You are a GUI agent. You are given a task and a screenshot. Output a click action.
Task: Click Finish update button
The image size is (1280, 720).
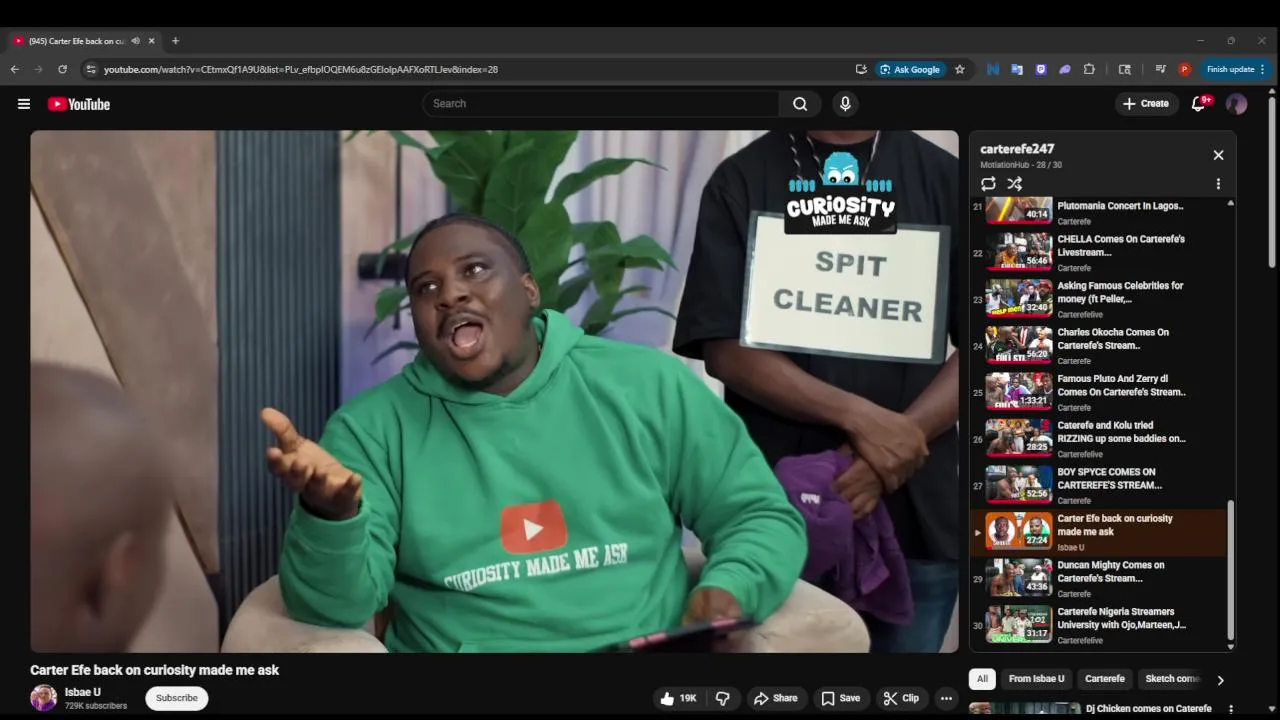pos(1230,69)
